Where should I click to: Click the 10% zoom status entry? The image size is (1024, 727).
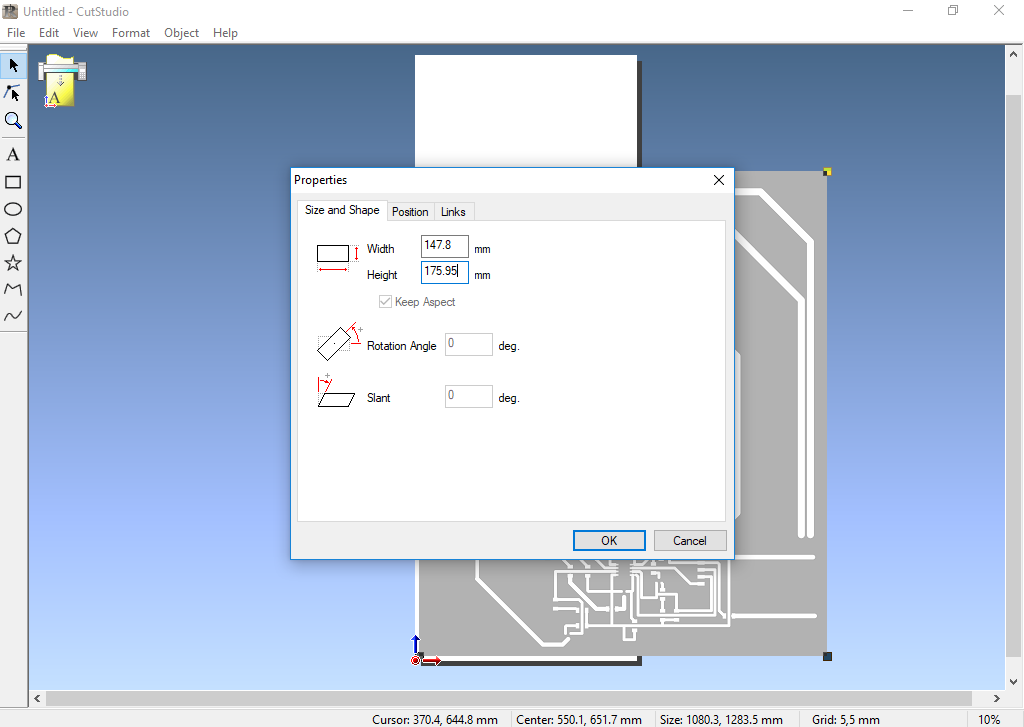[989, 719]
